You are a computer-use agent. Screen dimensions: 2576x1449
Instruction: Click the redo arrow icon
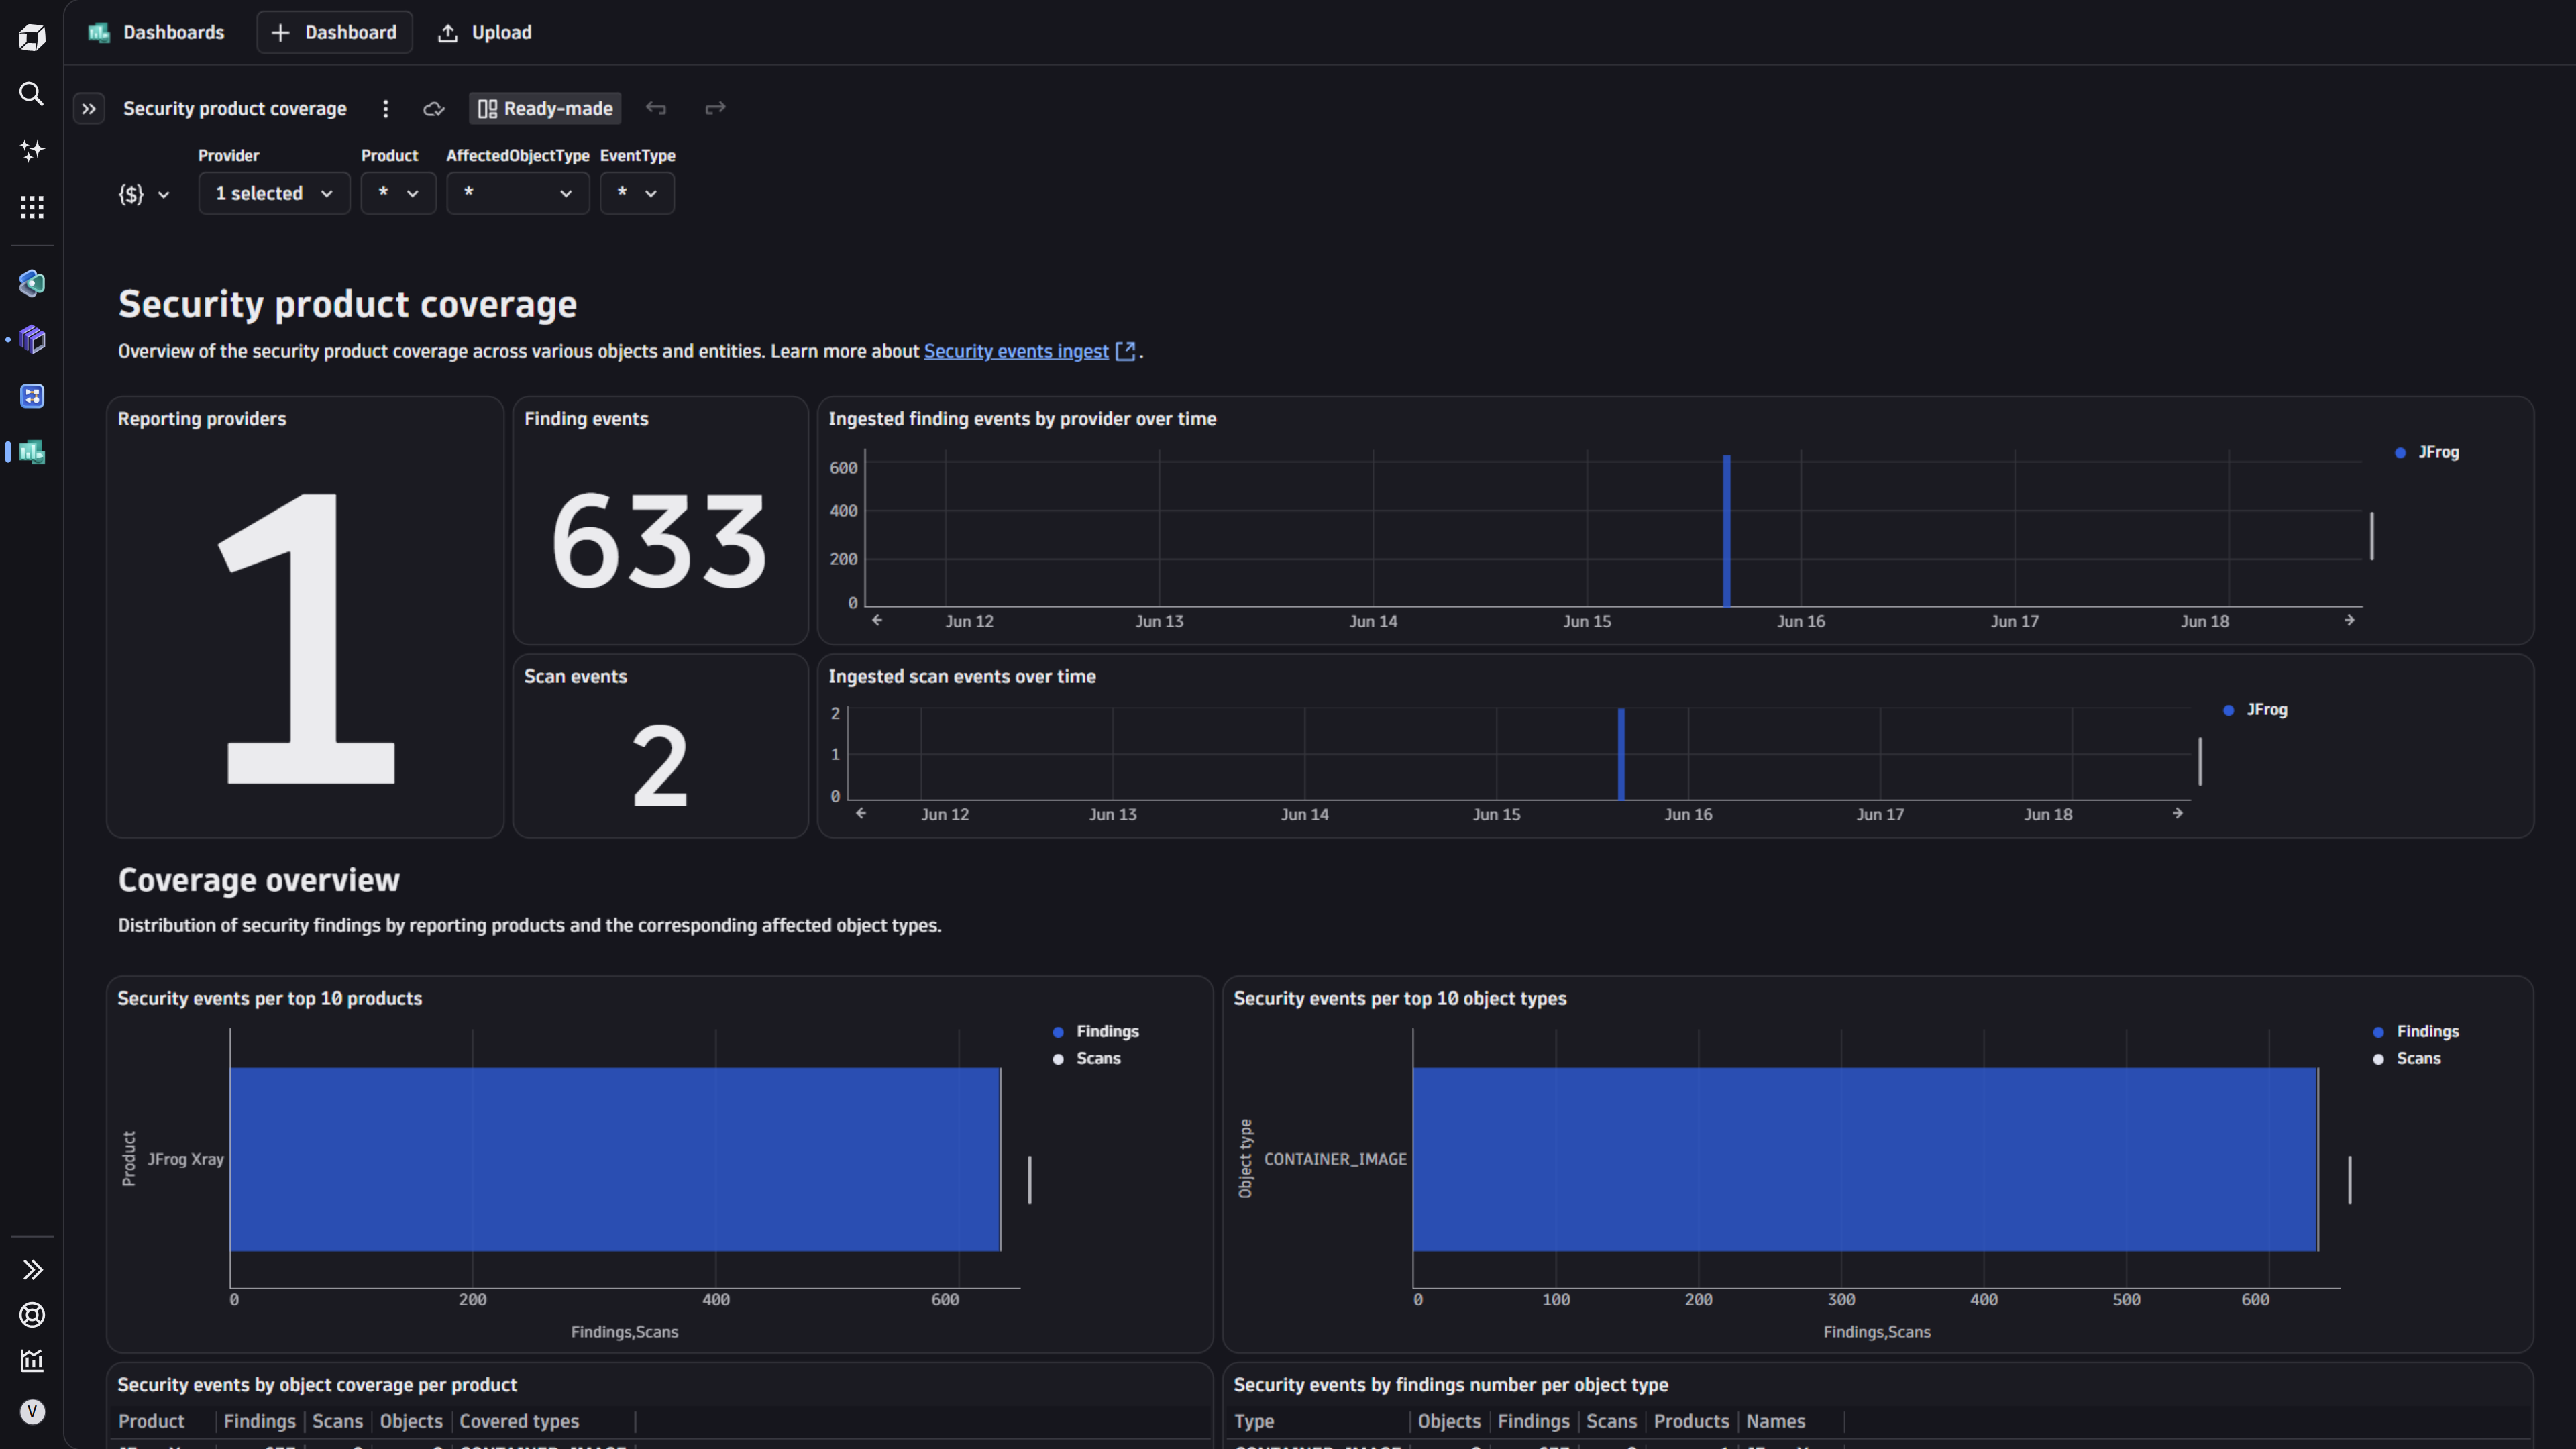coord(715,108)
